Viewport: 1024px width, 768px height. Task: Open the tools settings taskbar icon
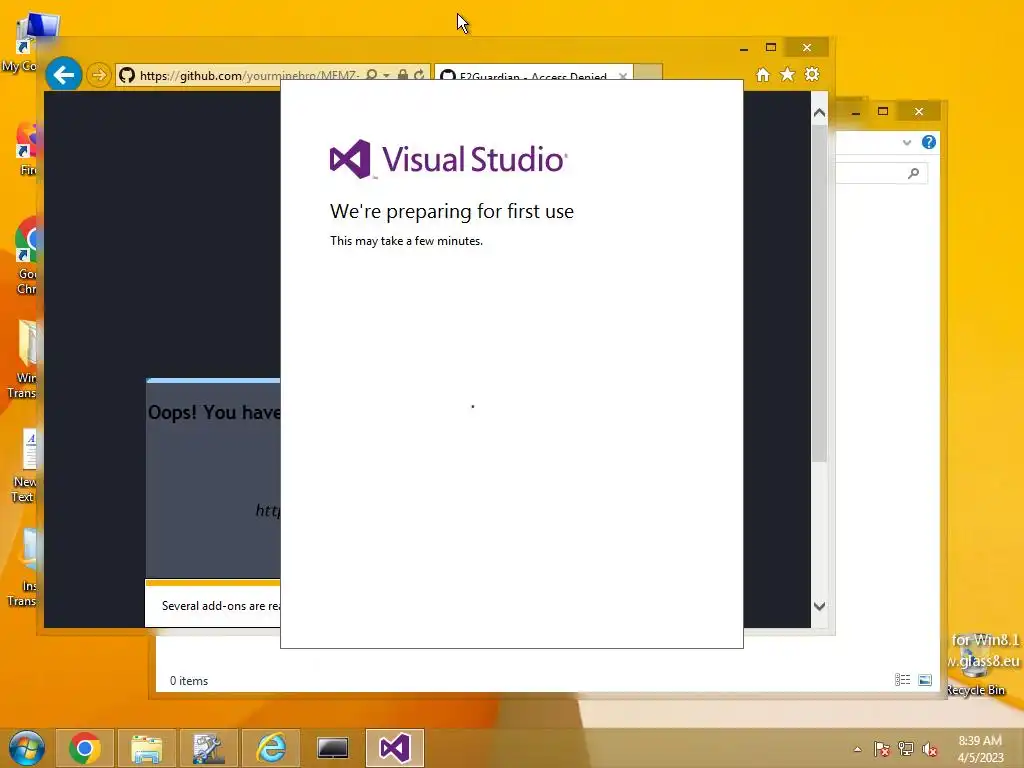(208, 748)
